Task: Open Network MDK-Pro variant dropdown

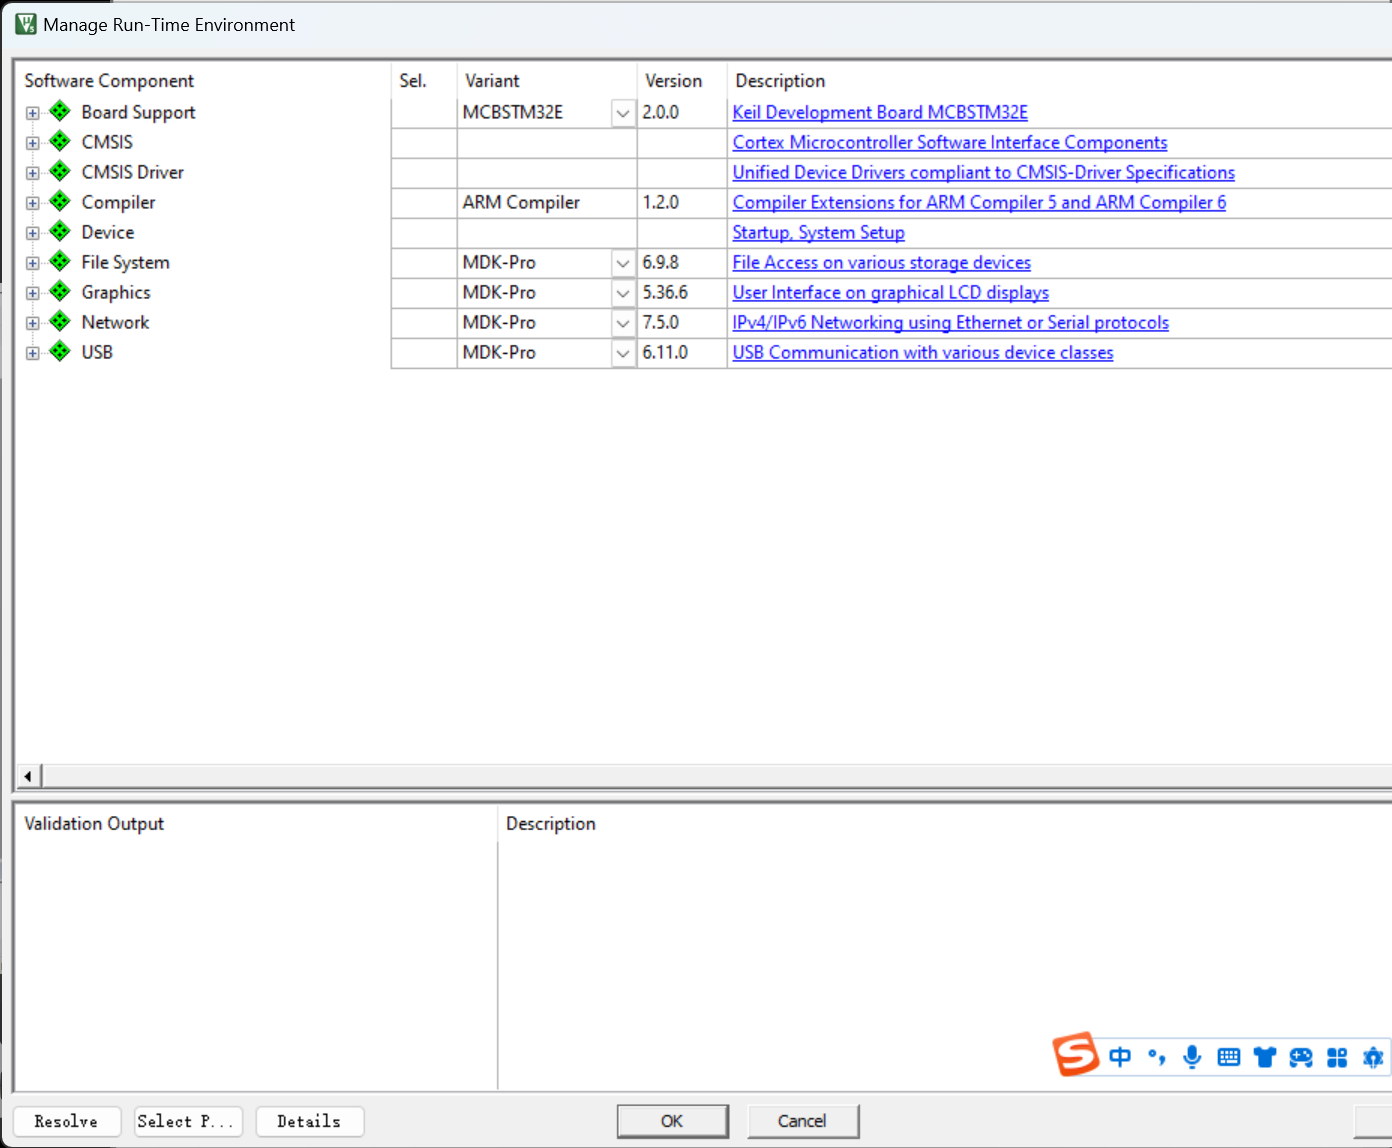Action: pos(623,323)
